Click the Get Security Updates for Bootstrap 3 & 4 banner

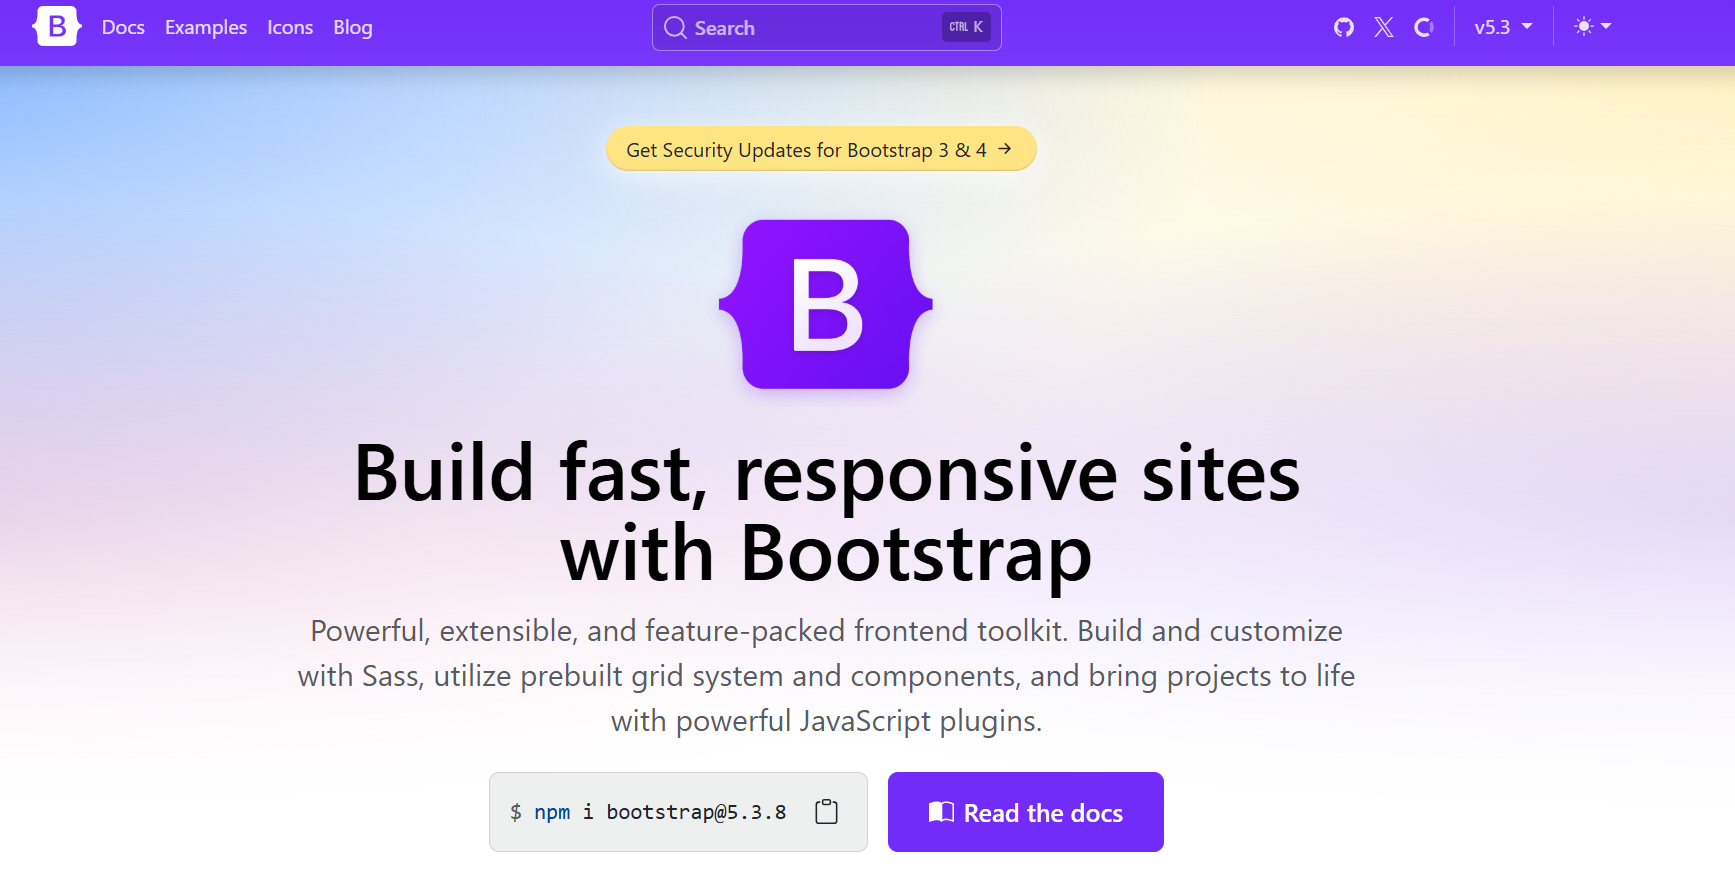click(x=821, y=149)
